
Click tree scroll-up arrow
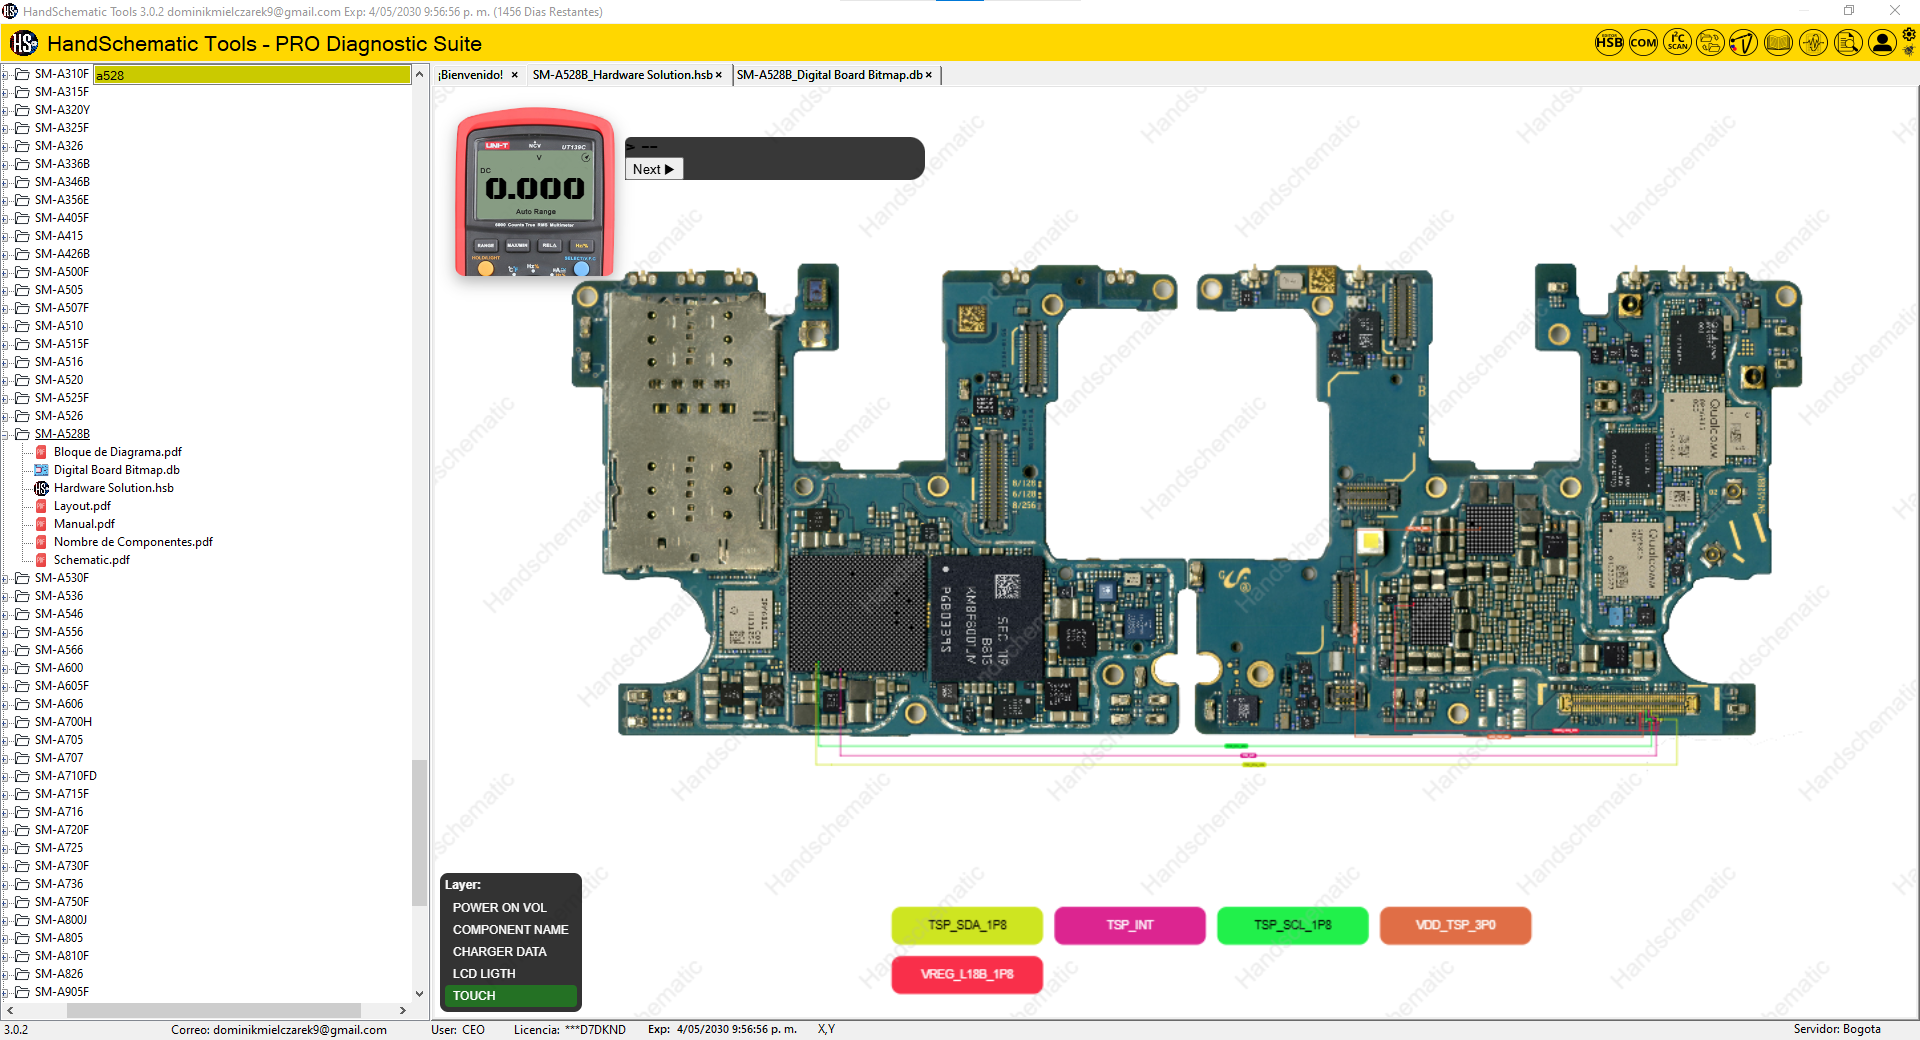click(420, 74)
